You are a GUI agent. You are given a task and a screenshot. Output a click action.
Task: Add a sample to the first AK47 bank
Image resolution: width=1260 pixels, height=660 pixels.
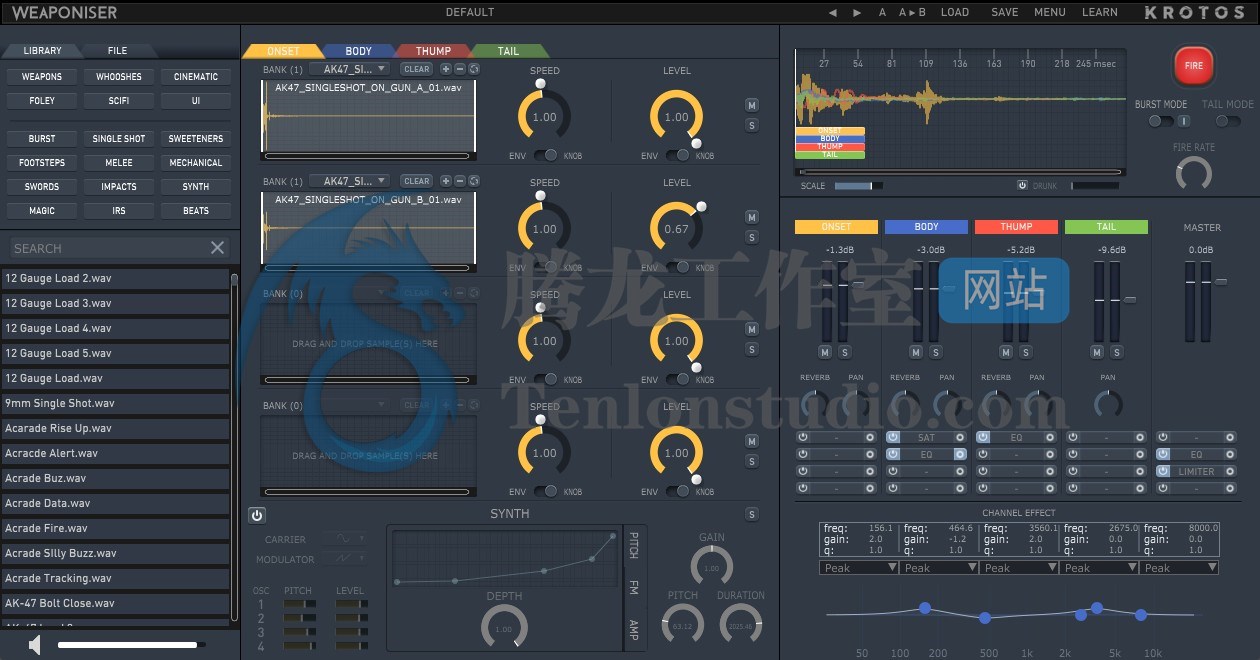point(445,69)
